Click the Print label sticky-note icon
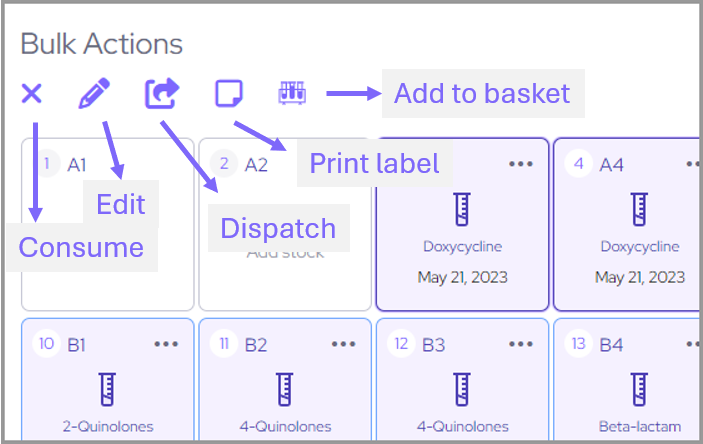 point(229,94)
